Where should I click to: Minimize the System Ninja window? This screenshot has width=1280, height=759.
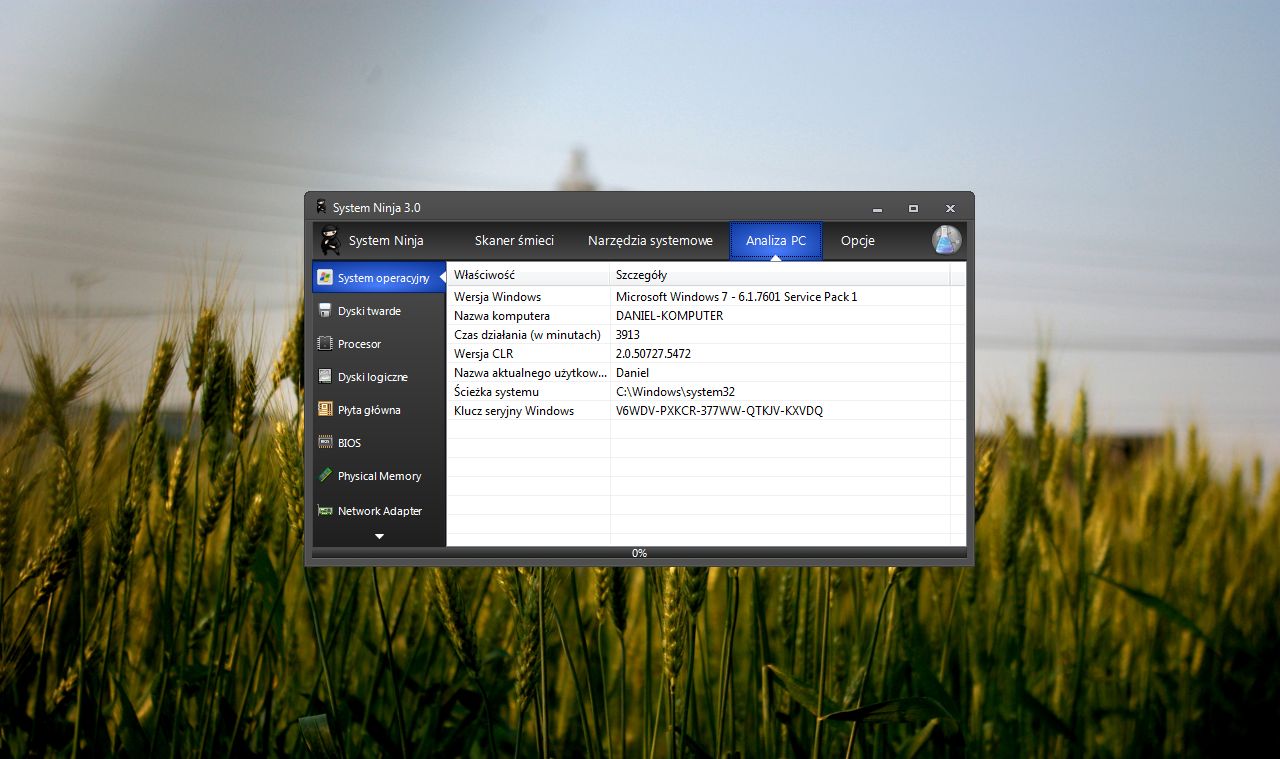(877, 208)
